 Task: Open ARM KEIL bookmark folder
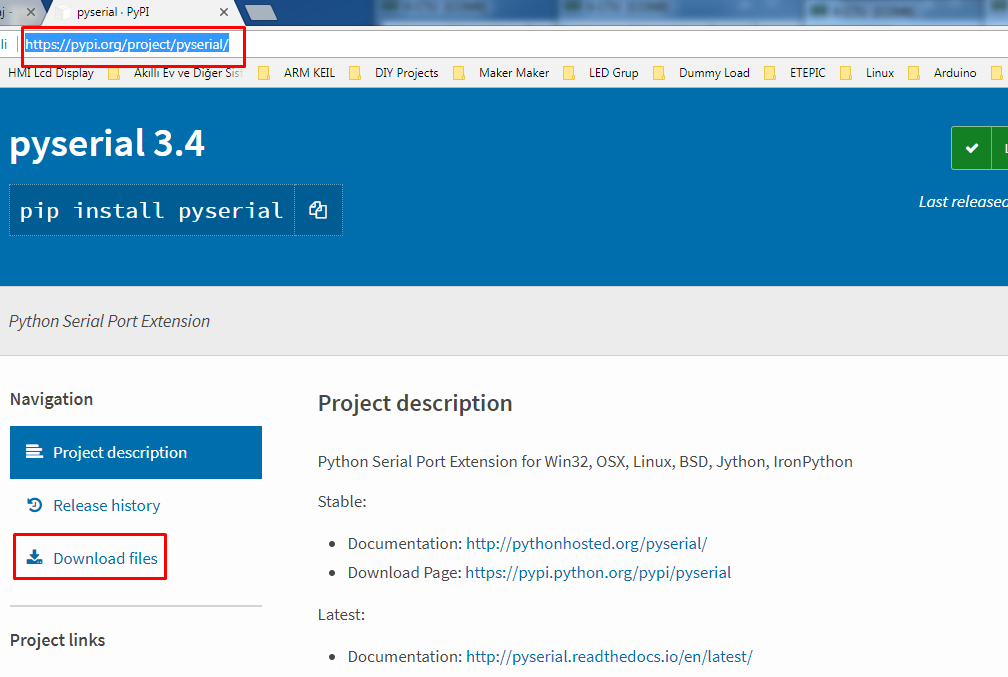click(x=309, y=73)
